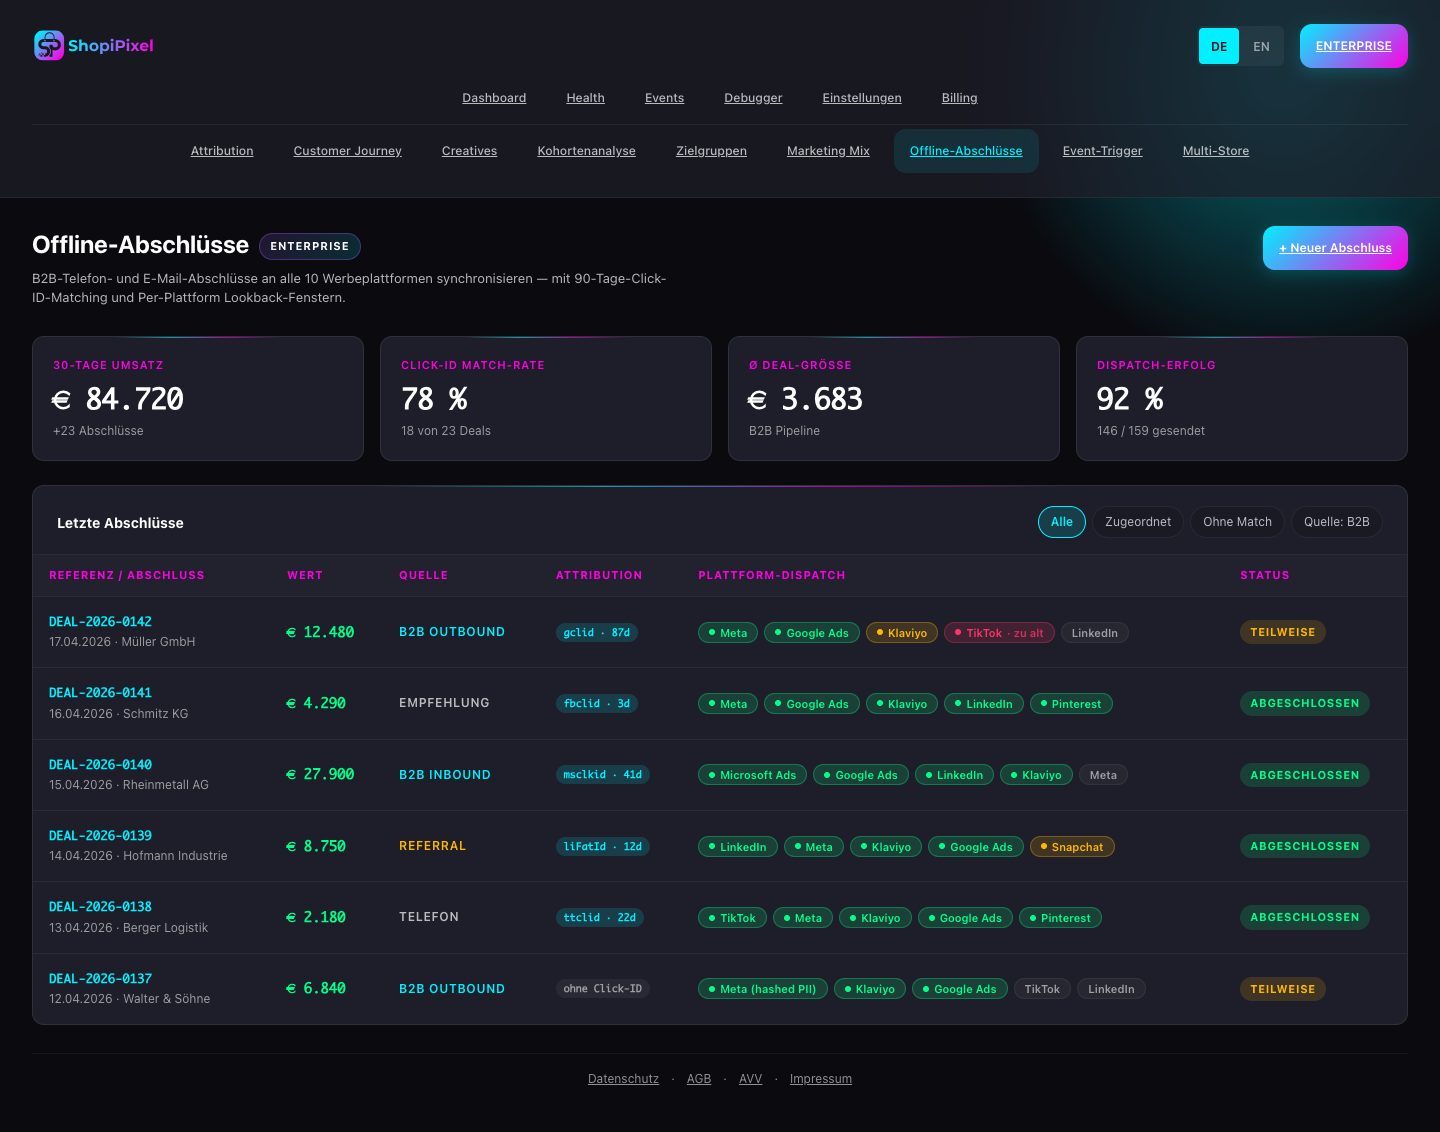Open deal DEAL-2026-0139
1440x1132 pixels.
[100, 836]
